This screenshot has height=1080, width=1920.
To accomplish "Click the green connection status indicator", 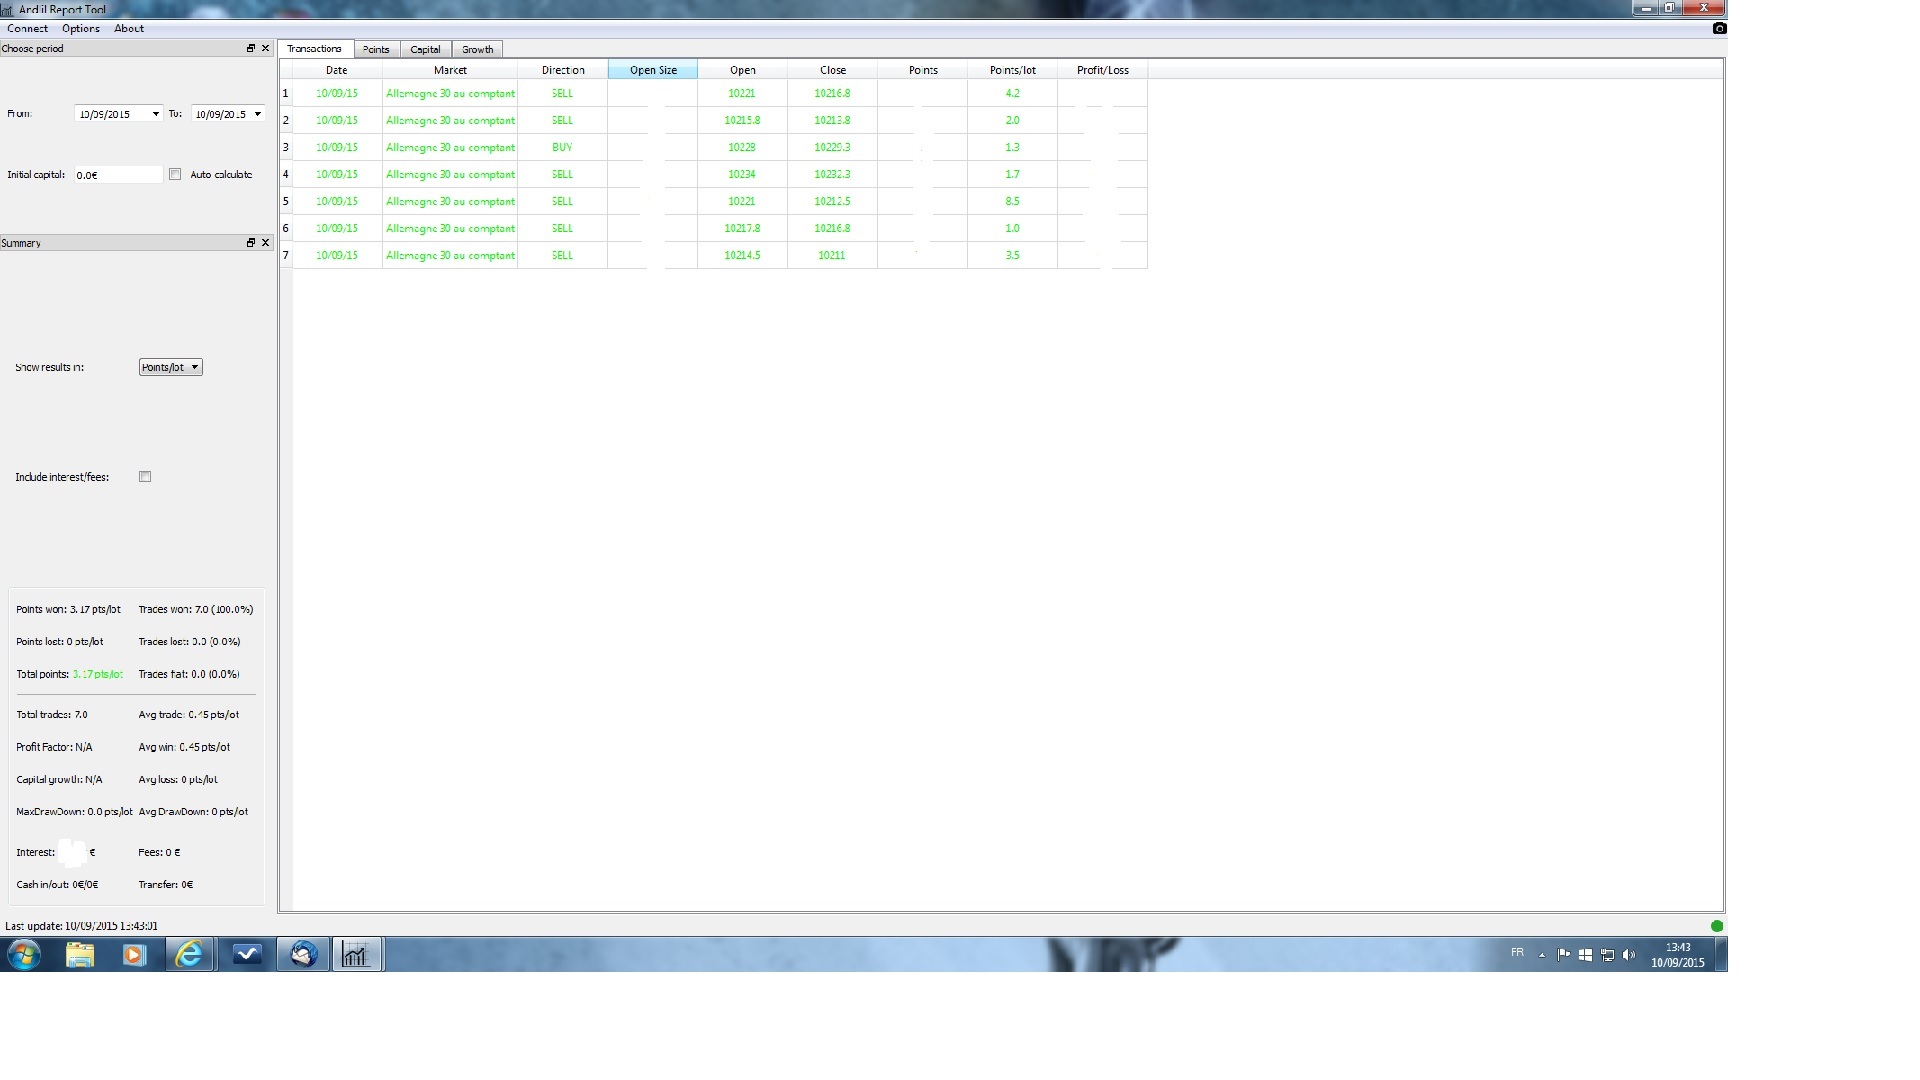I will click(x=1717, y=926).
